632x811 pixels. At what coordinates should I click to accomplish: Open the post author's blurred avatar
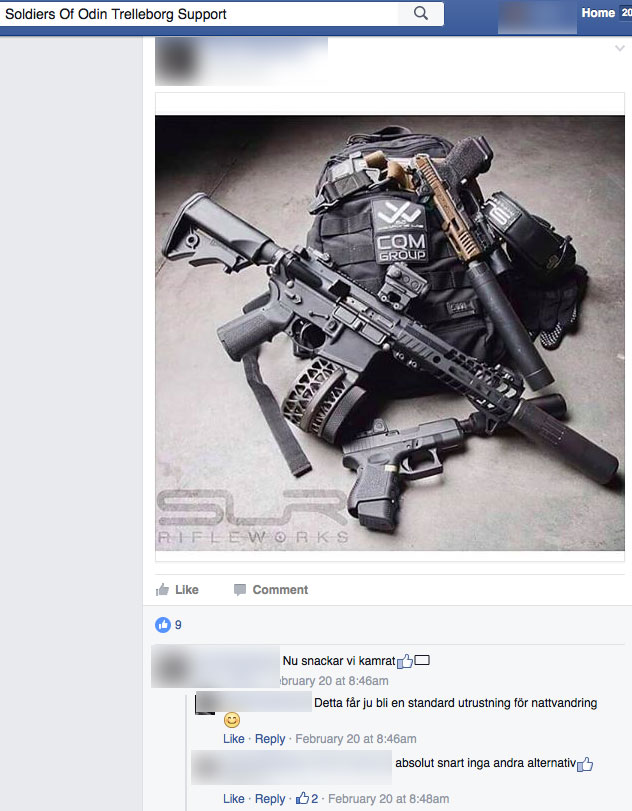click(x=176, y=61)
